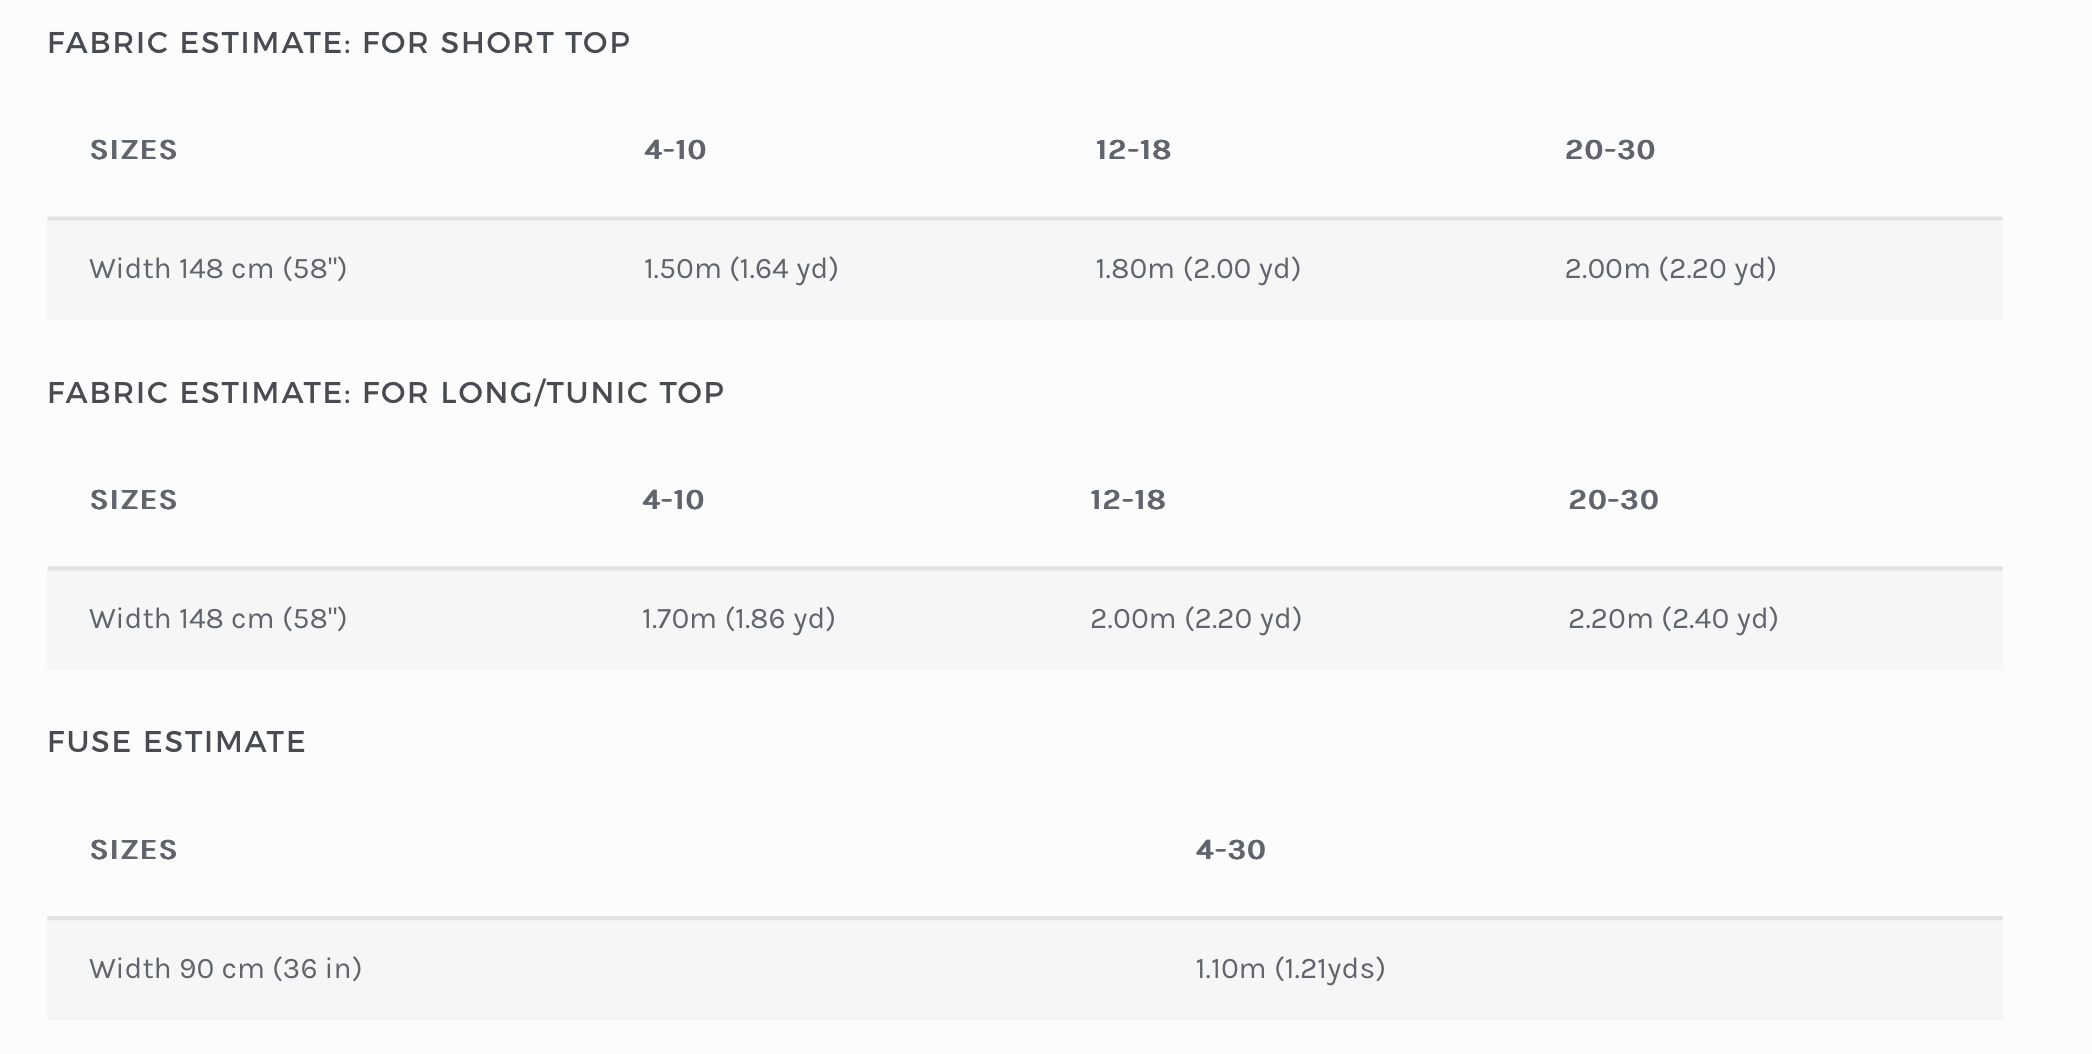
Task: Click 12-18 header in short top table
Action: tap(1133, 150)
